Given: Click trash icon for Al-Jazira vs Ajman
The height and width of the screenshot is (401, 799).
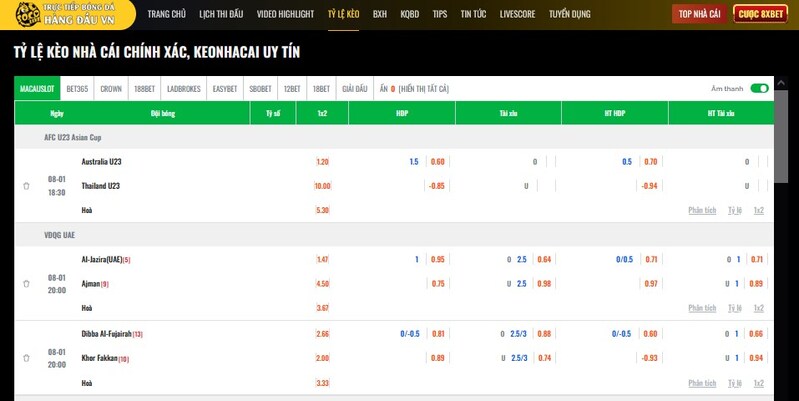Looking at the screenshot, I should pos(26,284).
